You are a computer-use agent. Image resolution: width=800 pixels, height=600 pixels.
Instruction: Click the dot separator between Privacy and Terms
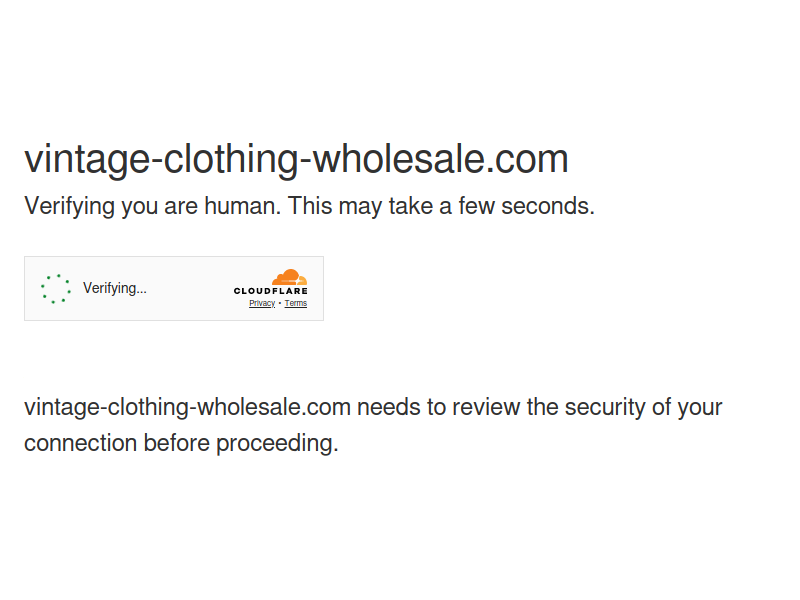(280, 303)
